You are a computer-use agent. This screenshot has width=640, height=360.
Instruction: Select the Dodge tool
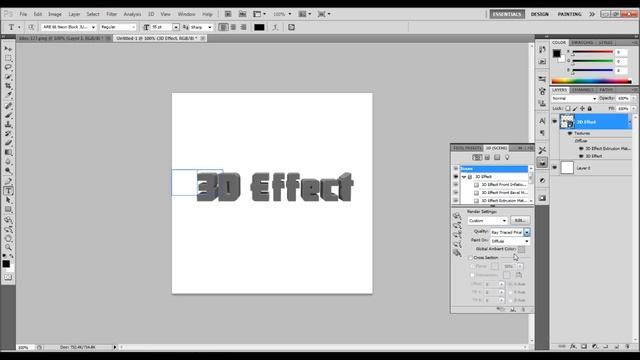tap(8, 171)
